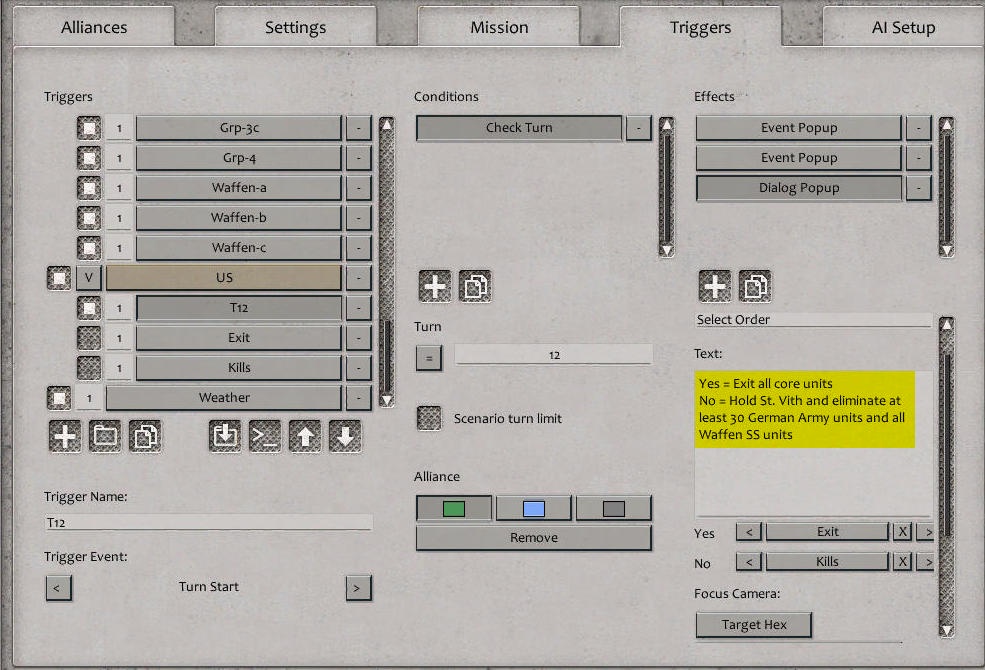
Task: Move the trigger down with the down-arrow icon
Action: coord(345,436)
